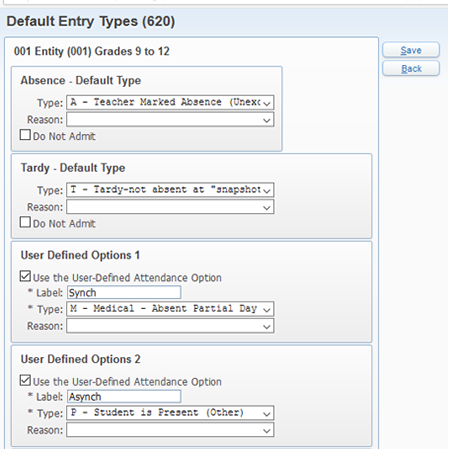Uncheck User-Defined Attendance Option in Options 2
The width and height of the screenshot is (450, 449).
25,380
